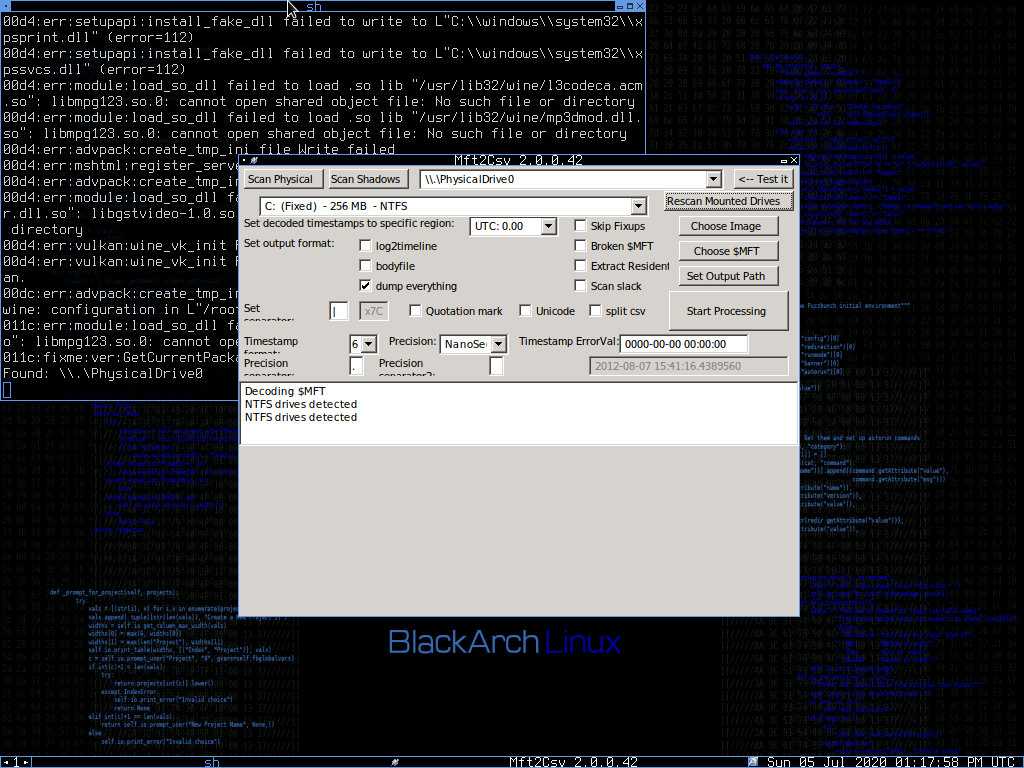Check the Unicode option
Screen dimensions: 1024x768
(x=525, y=311)
